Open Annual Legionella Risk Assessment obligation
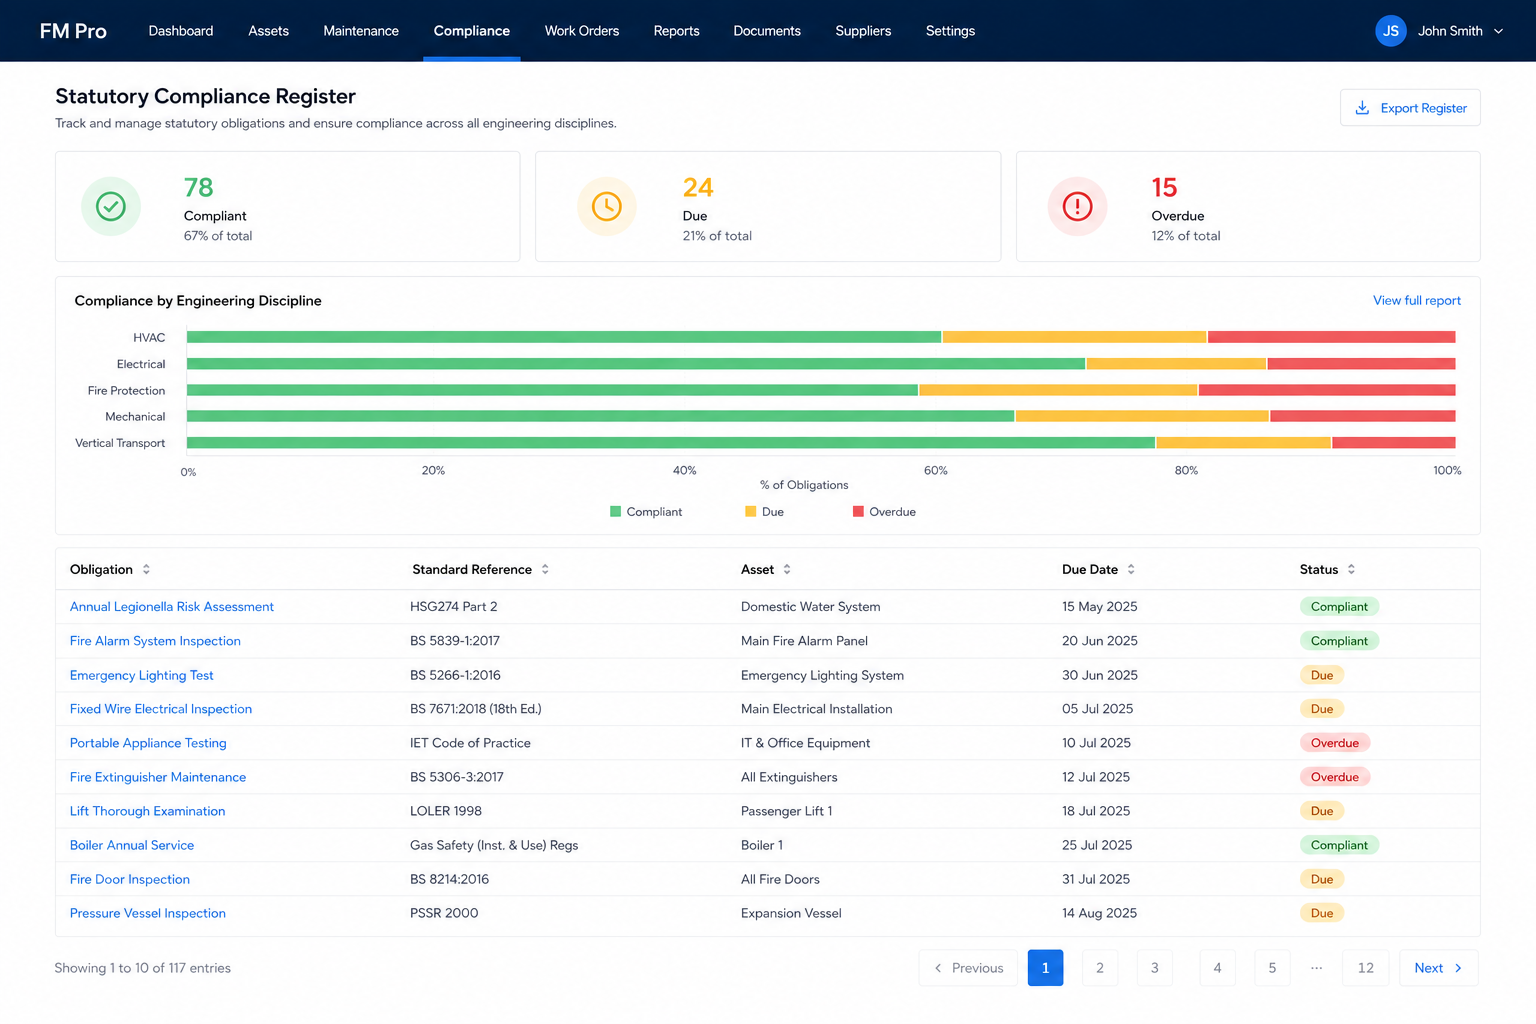The width and height of the screenshot is (1536, 1024). tap(172, 607)
